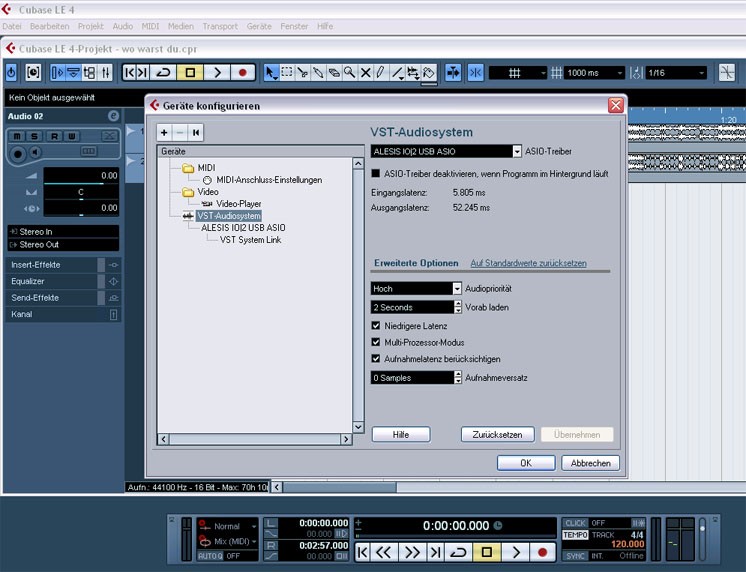
Task: Toggle Snap on/off in project toolbar
Action: coord(475,73)
